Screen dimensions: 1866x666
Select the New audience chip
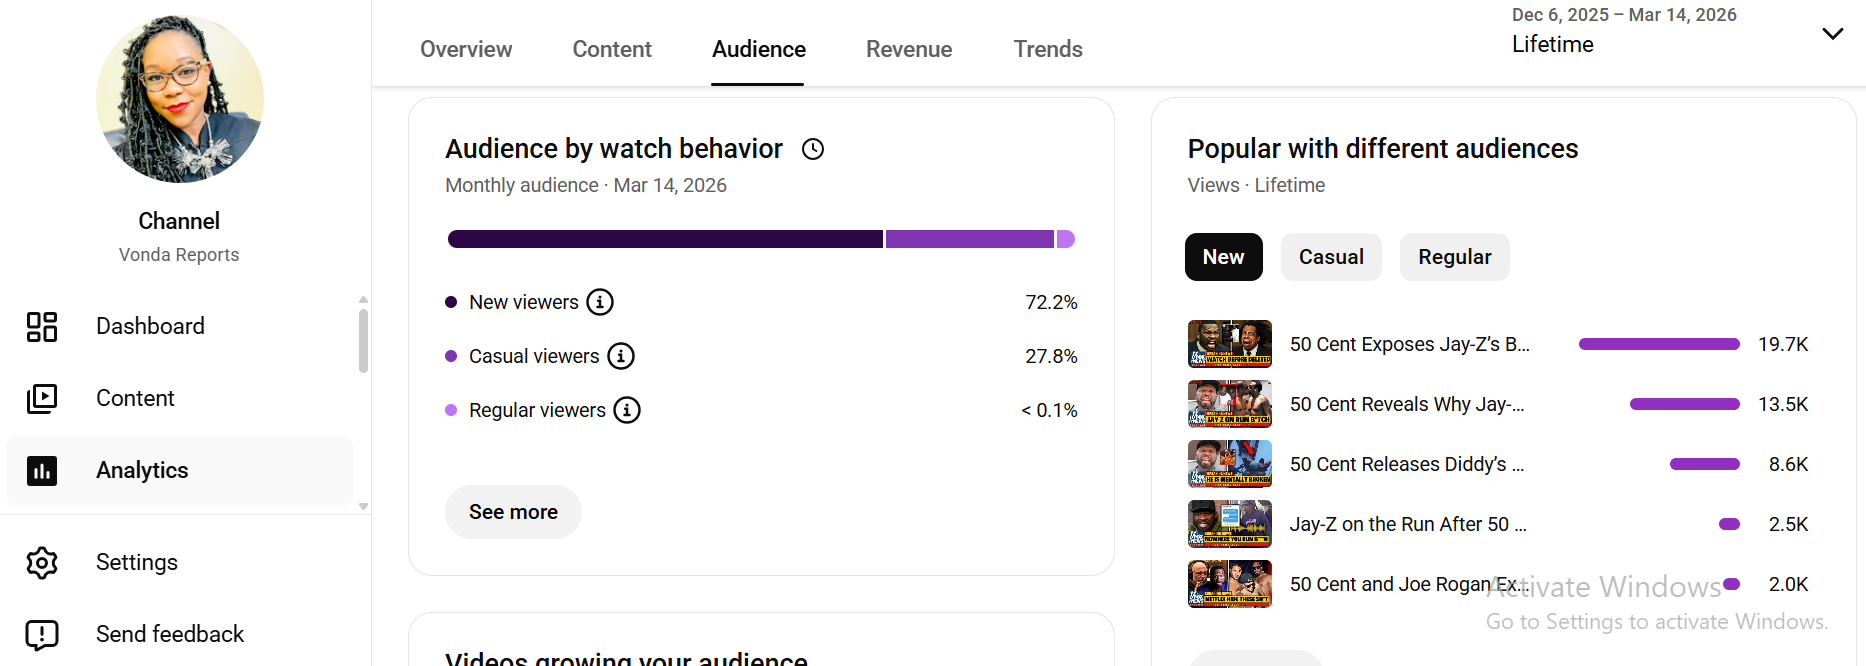(x=1224, y=257)
